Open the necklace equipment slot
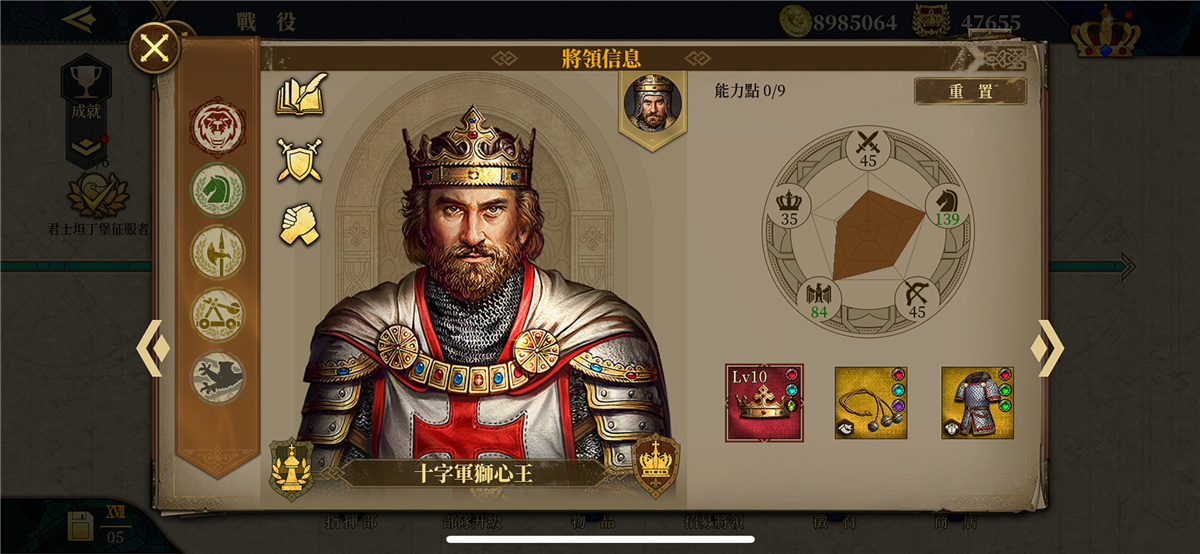 tap(871, 402)
